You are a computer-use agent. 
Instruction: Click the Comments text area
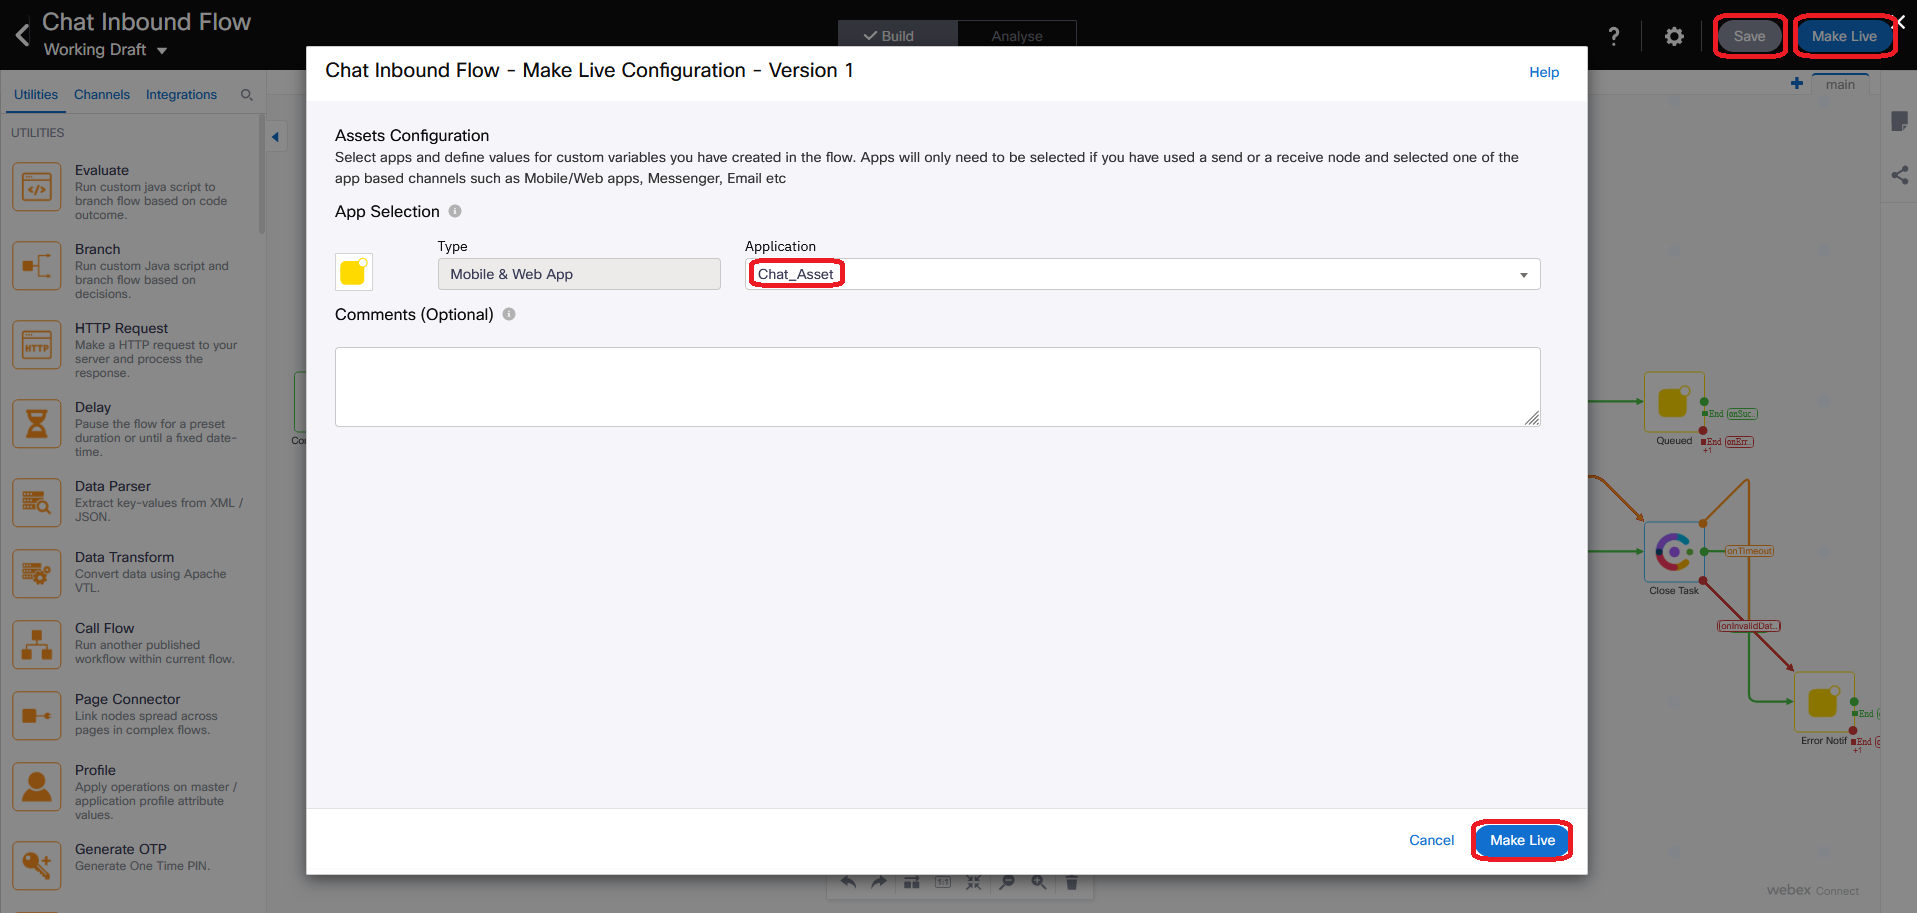(x=937, y=386)
